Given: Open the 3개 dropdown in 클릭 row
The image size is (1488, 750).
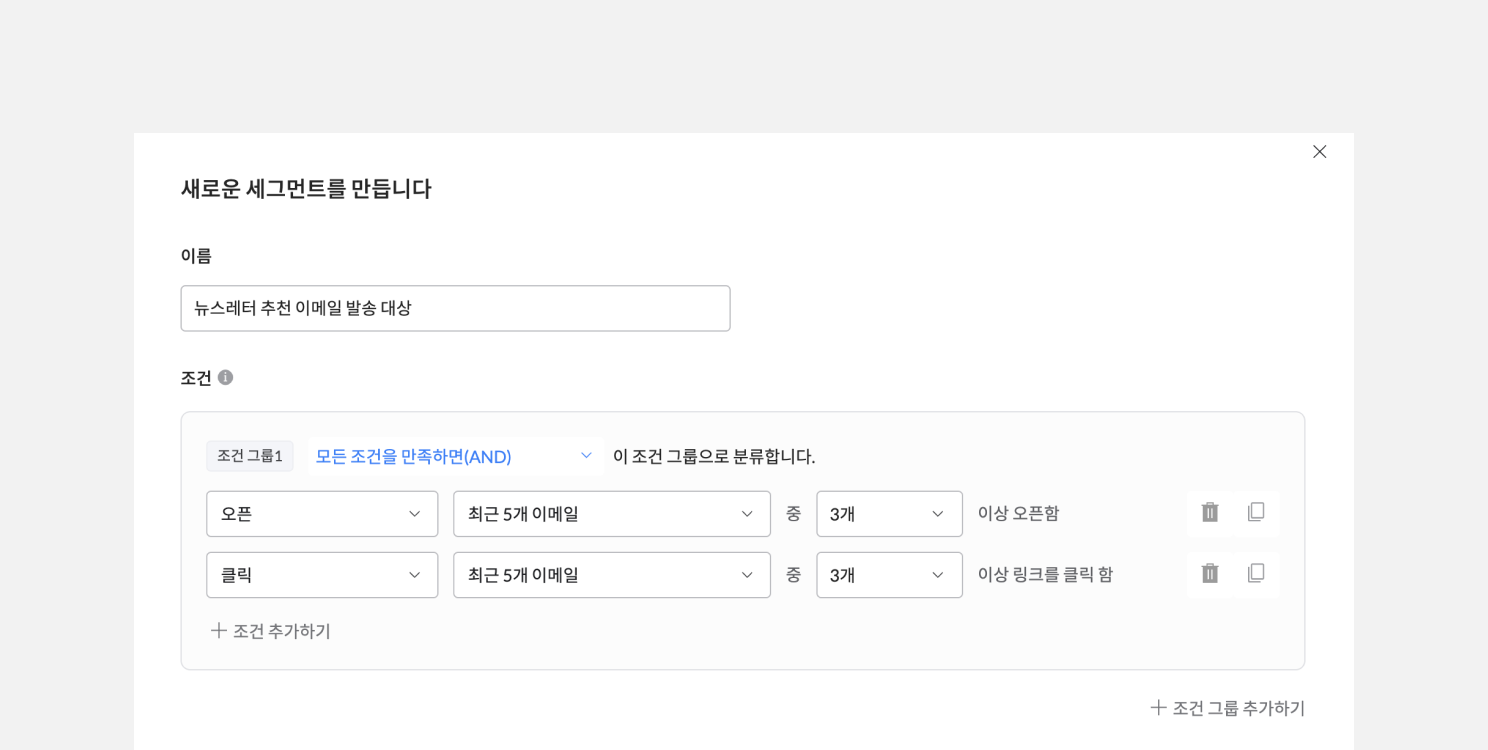Looking at the screenshot, I should click(x=889, y=575).
